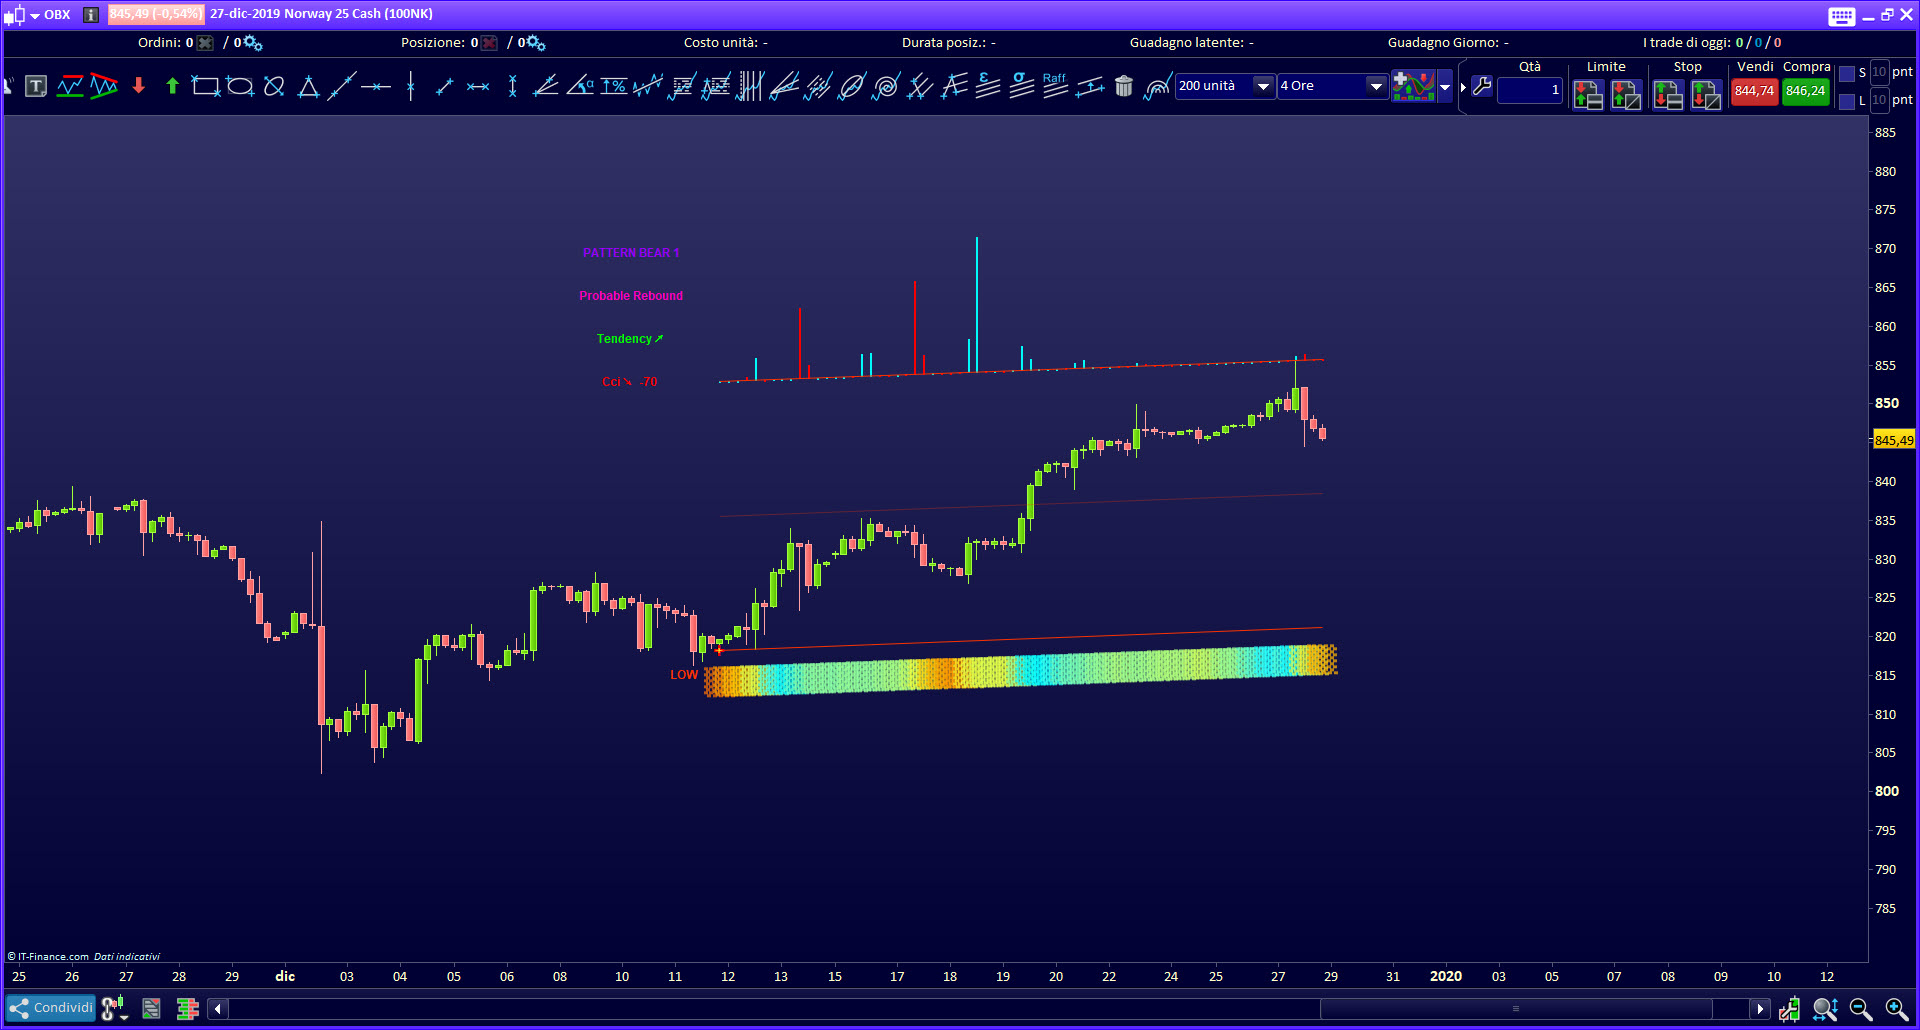Zoom in using the magnifier plus icon

pos(1895,1009)
